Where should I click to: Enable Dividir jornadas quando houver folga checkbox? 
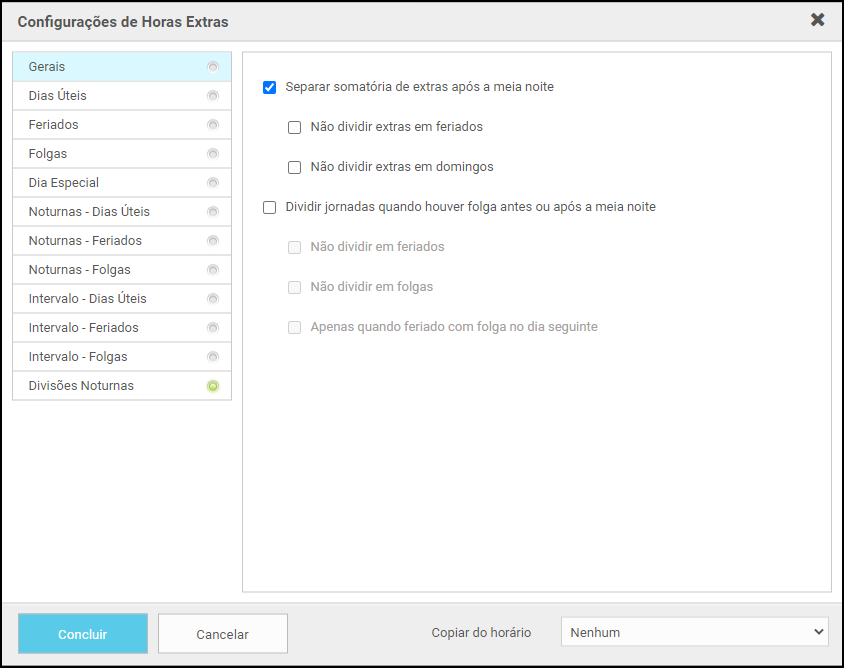point(269,207)
